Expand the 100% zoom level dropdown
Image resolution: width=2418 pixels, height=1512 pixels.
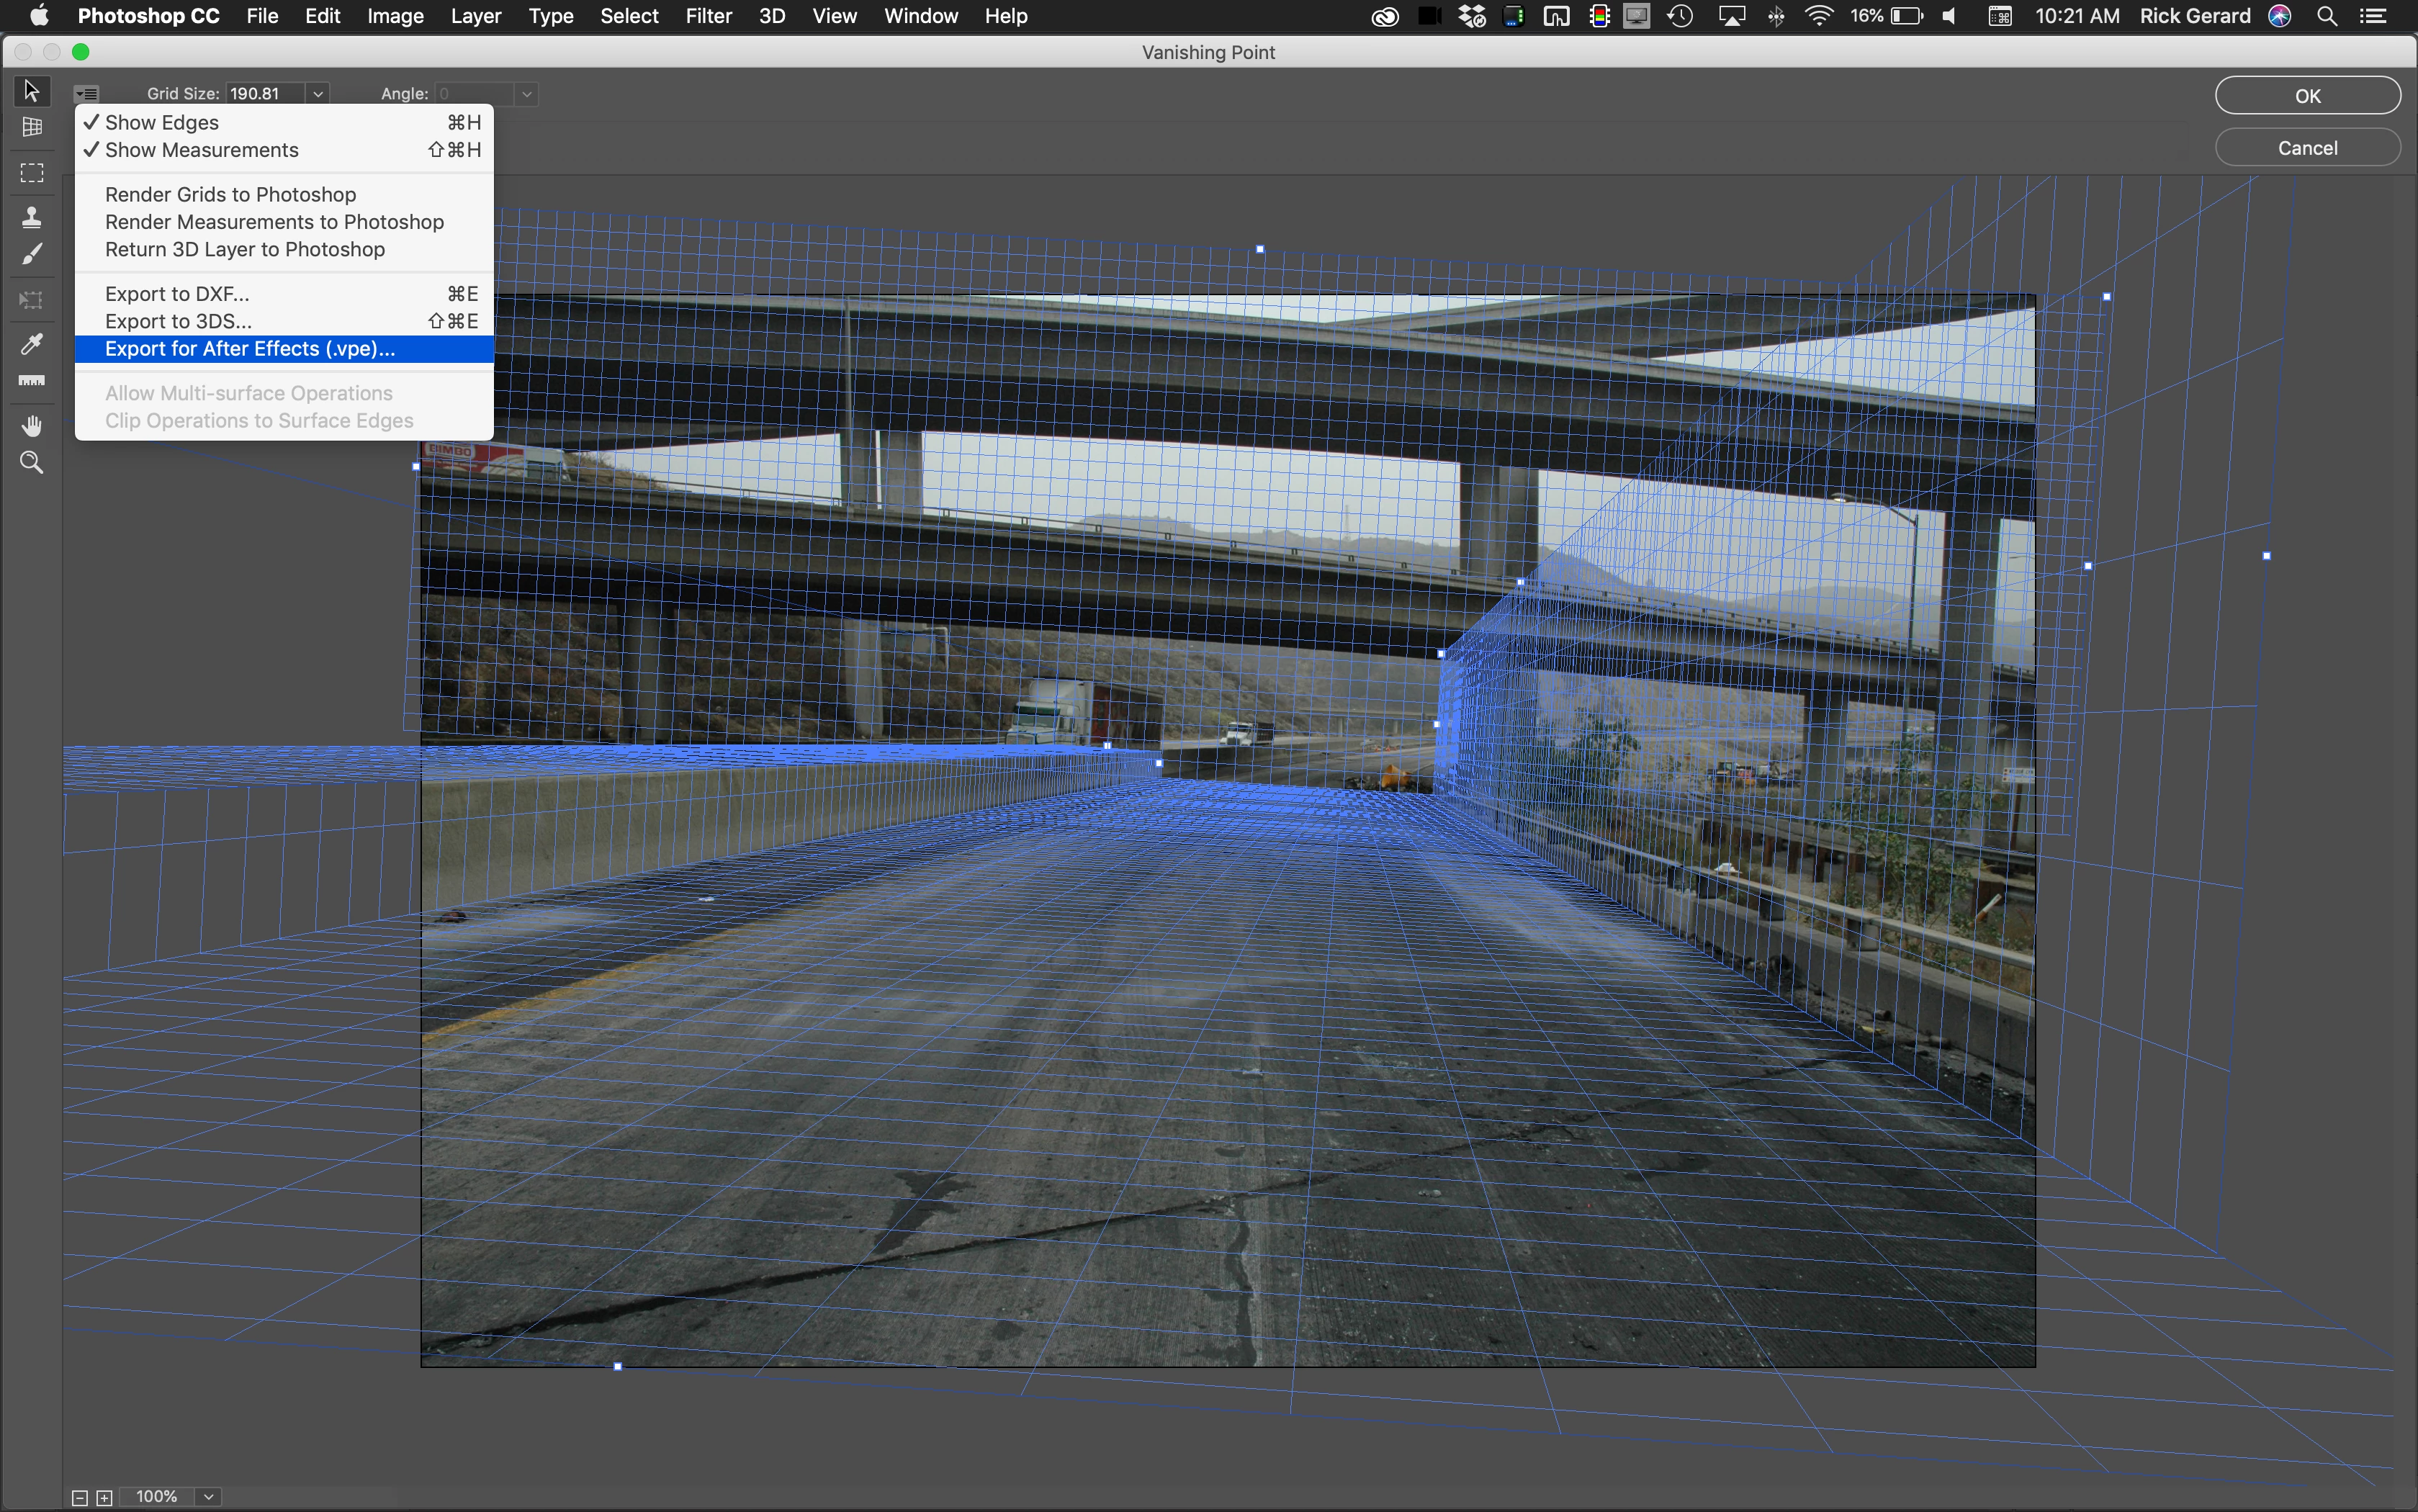point(208,1497)
